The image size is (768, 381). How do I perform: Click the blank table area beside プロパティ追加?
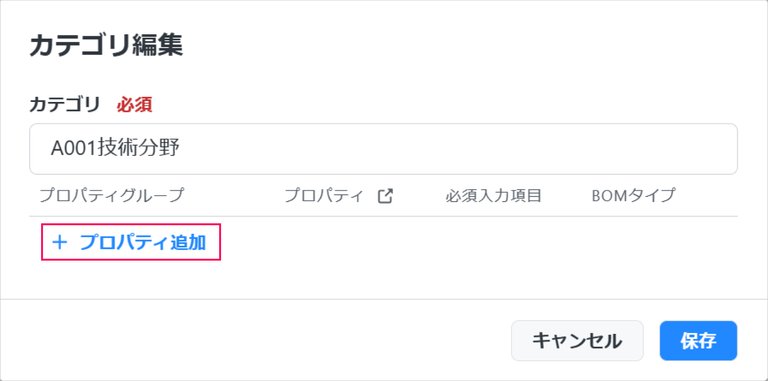480,242
